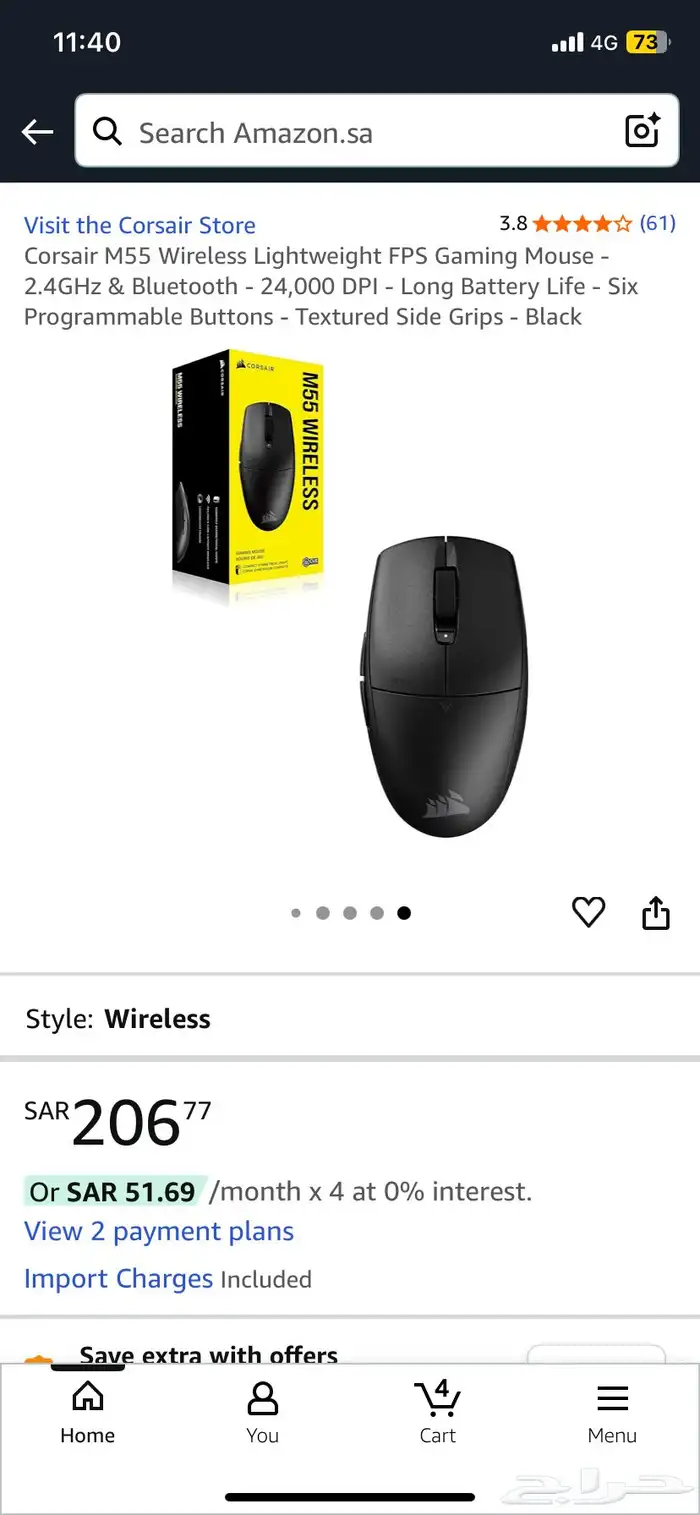Select the first image carousel dot
Viewport: 700px width, 1515px height.
point(296,913)
